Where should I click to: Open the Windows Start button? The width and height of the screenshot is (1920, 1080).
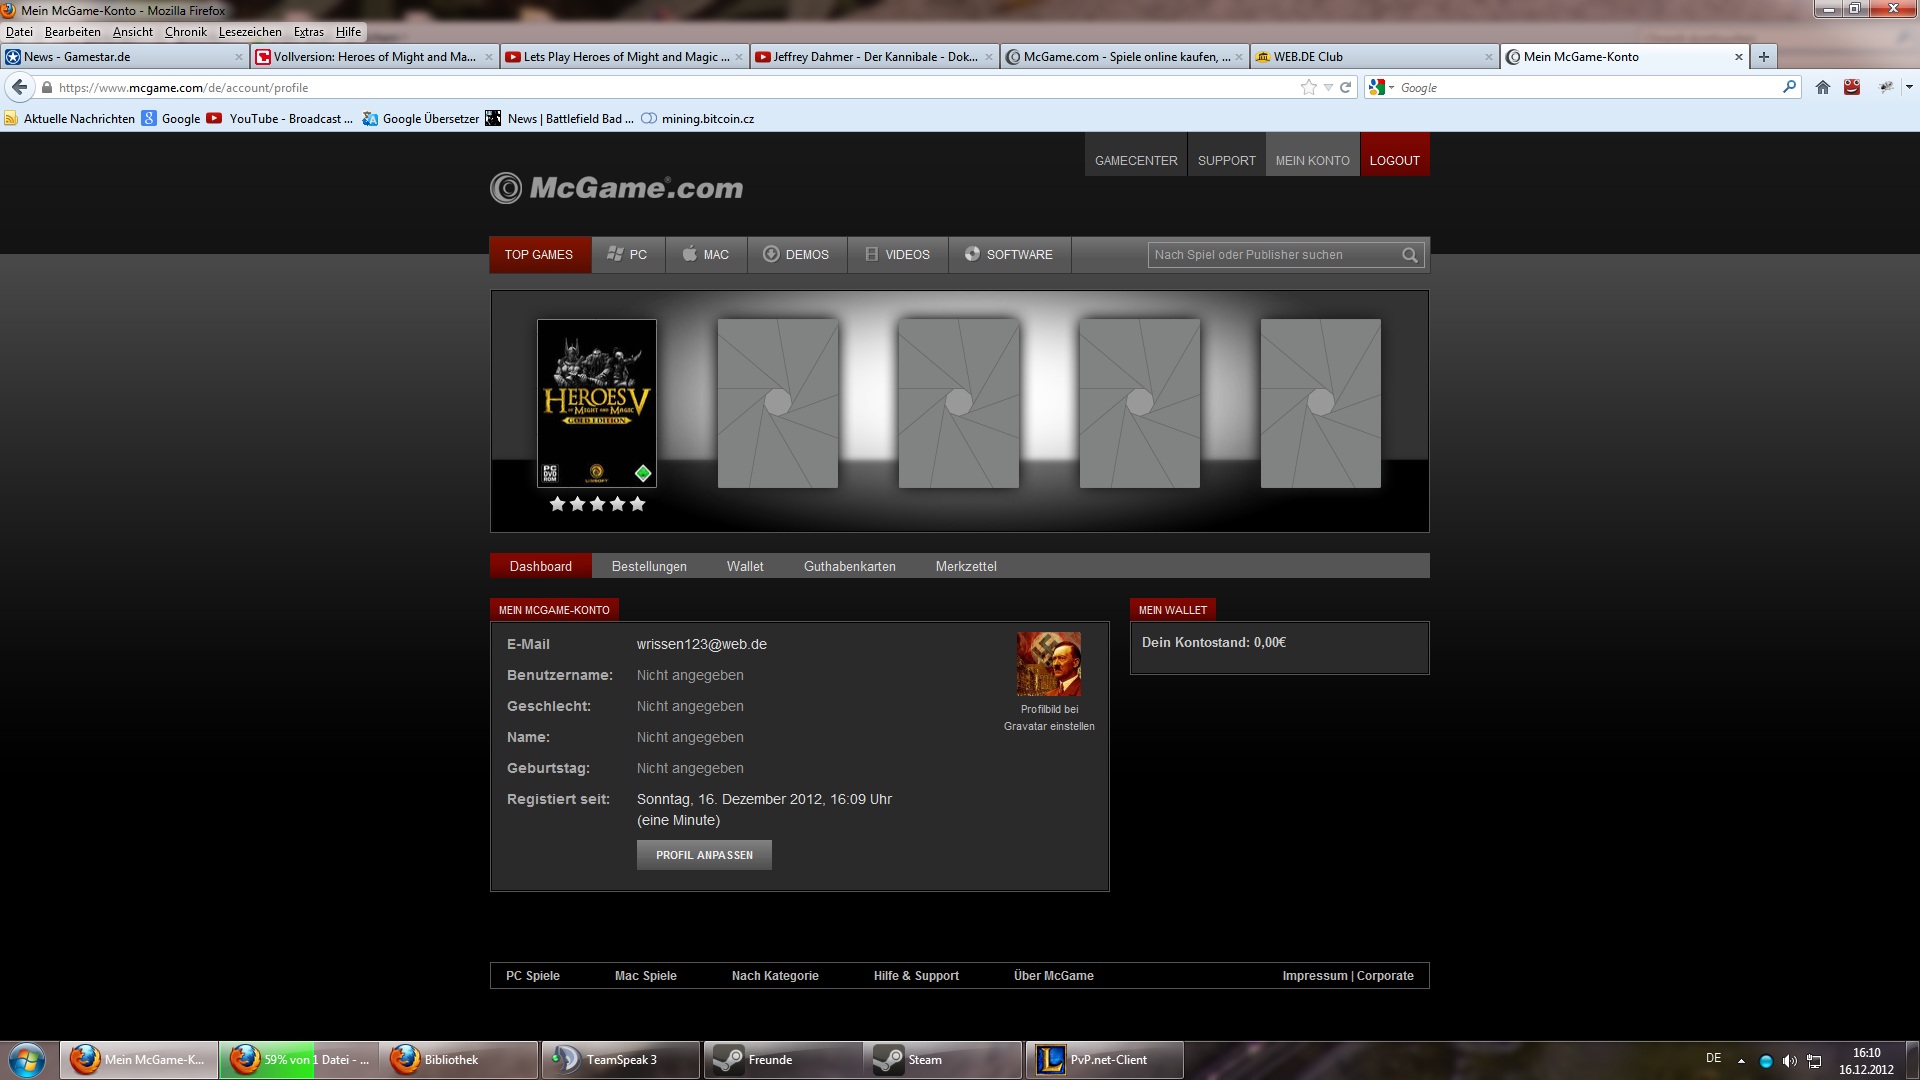(27, 1060)
